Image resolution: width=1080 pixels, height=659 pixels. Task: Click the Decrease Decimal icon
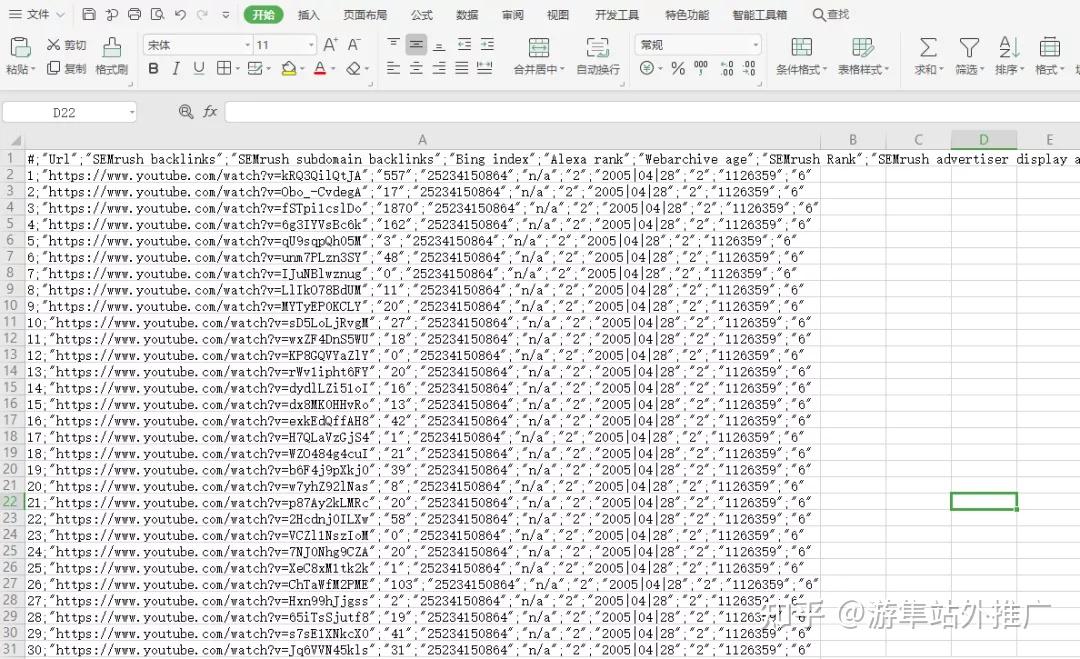click(x=749, y=68)
